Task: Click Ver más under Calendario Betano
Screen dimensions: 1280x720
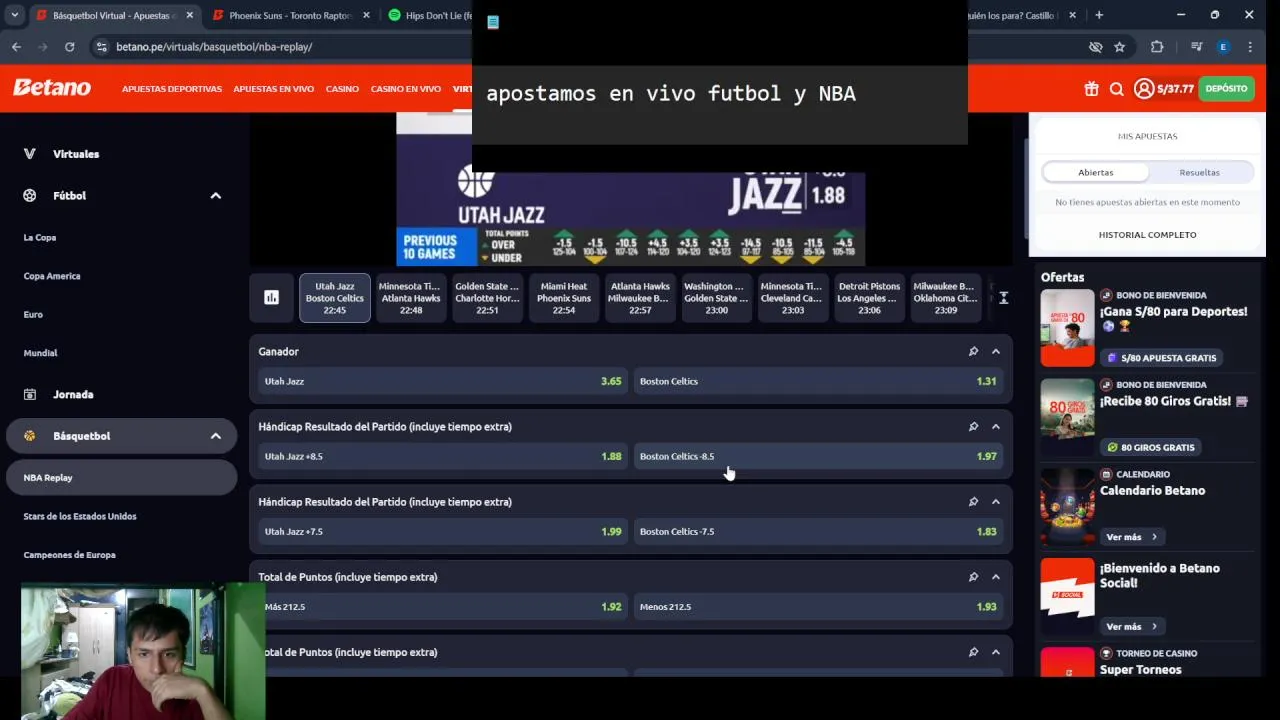Action: click(1131, 537)
